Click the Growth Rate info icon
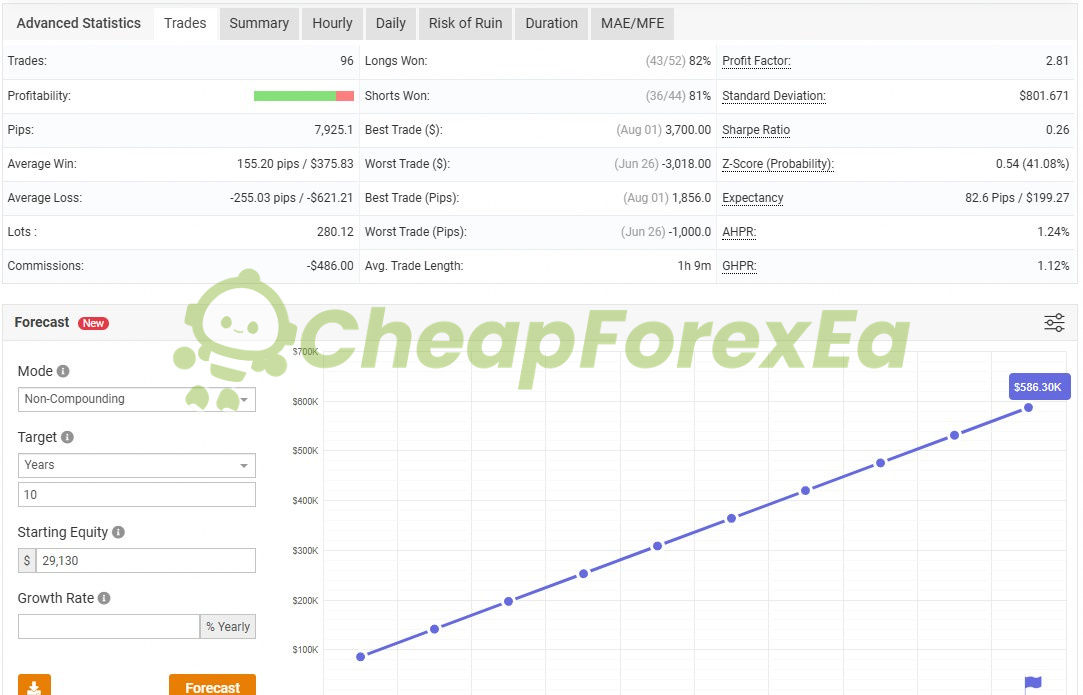The width and height of the screenshot is (1083, 695). [104, 598]
